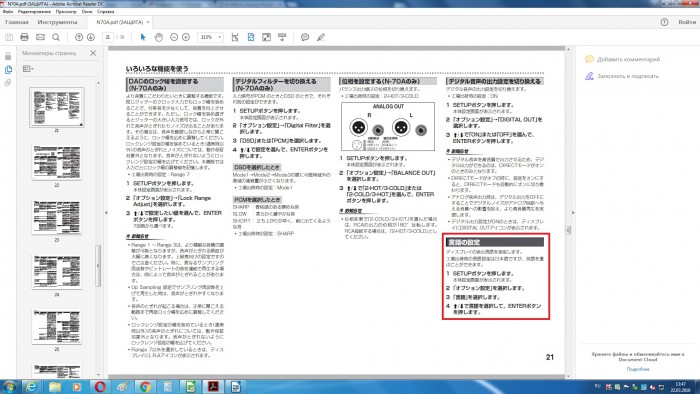Switch to the Инструменты tab

click(57, 22)
